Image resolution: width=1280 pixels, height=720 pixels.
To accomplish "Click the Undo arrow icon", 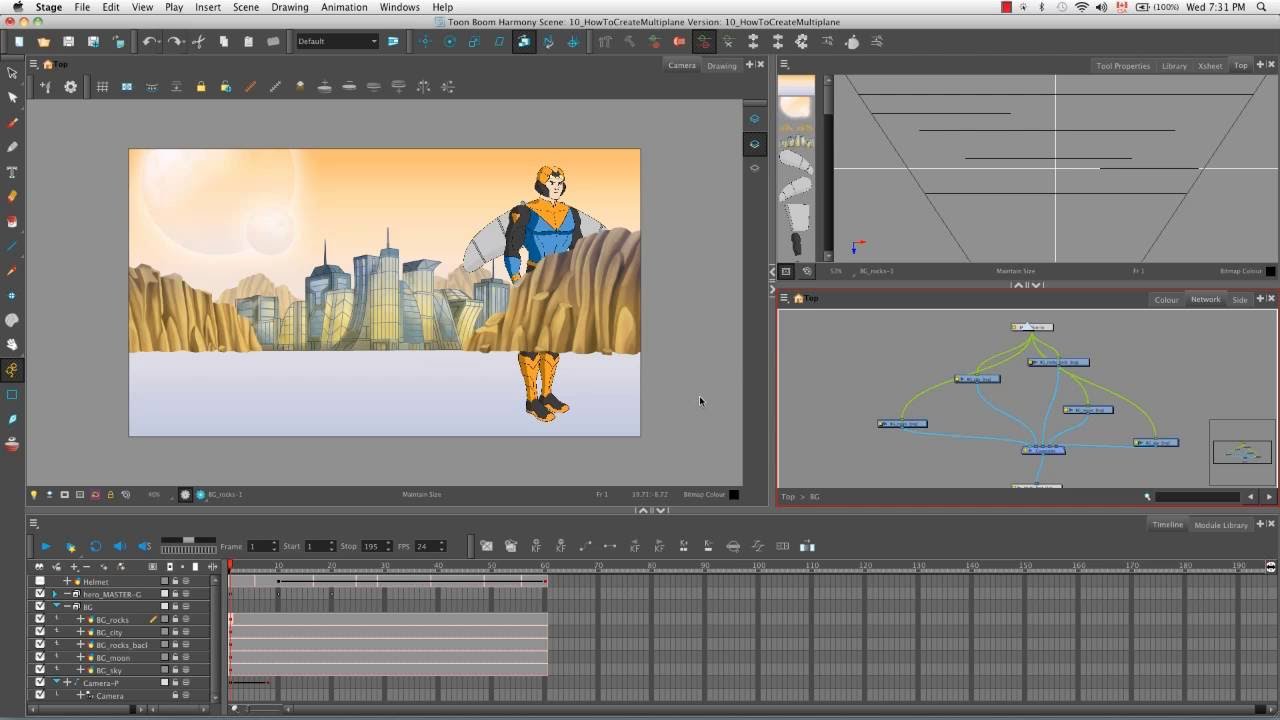I will coord(149,42).
